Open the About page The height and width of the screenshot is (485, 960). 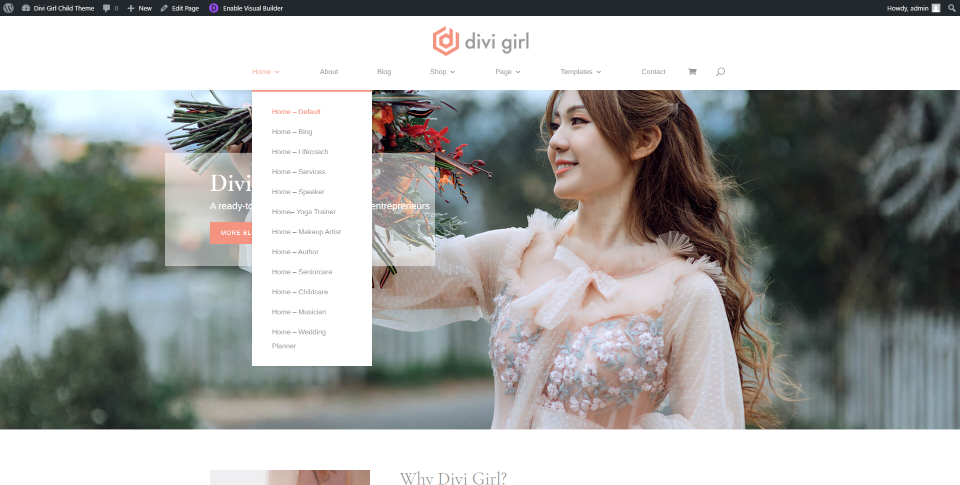click(329, 72)
